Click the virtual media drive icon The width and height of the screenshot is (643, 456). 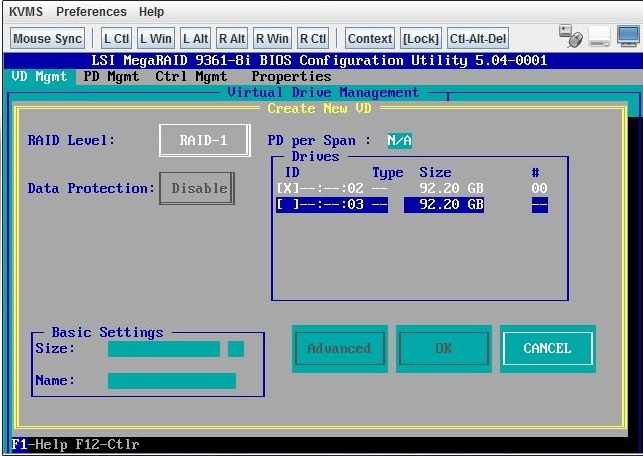click(x=600, y=36)
